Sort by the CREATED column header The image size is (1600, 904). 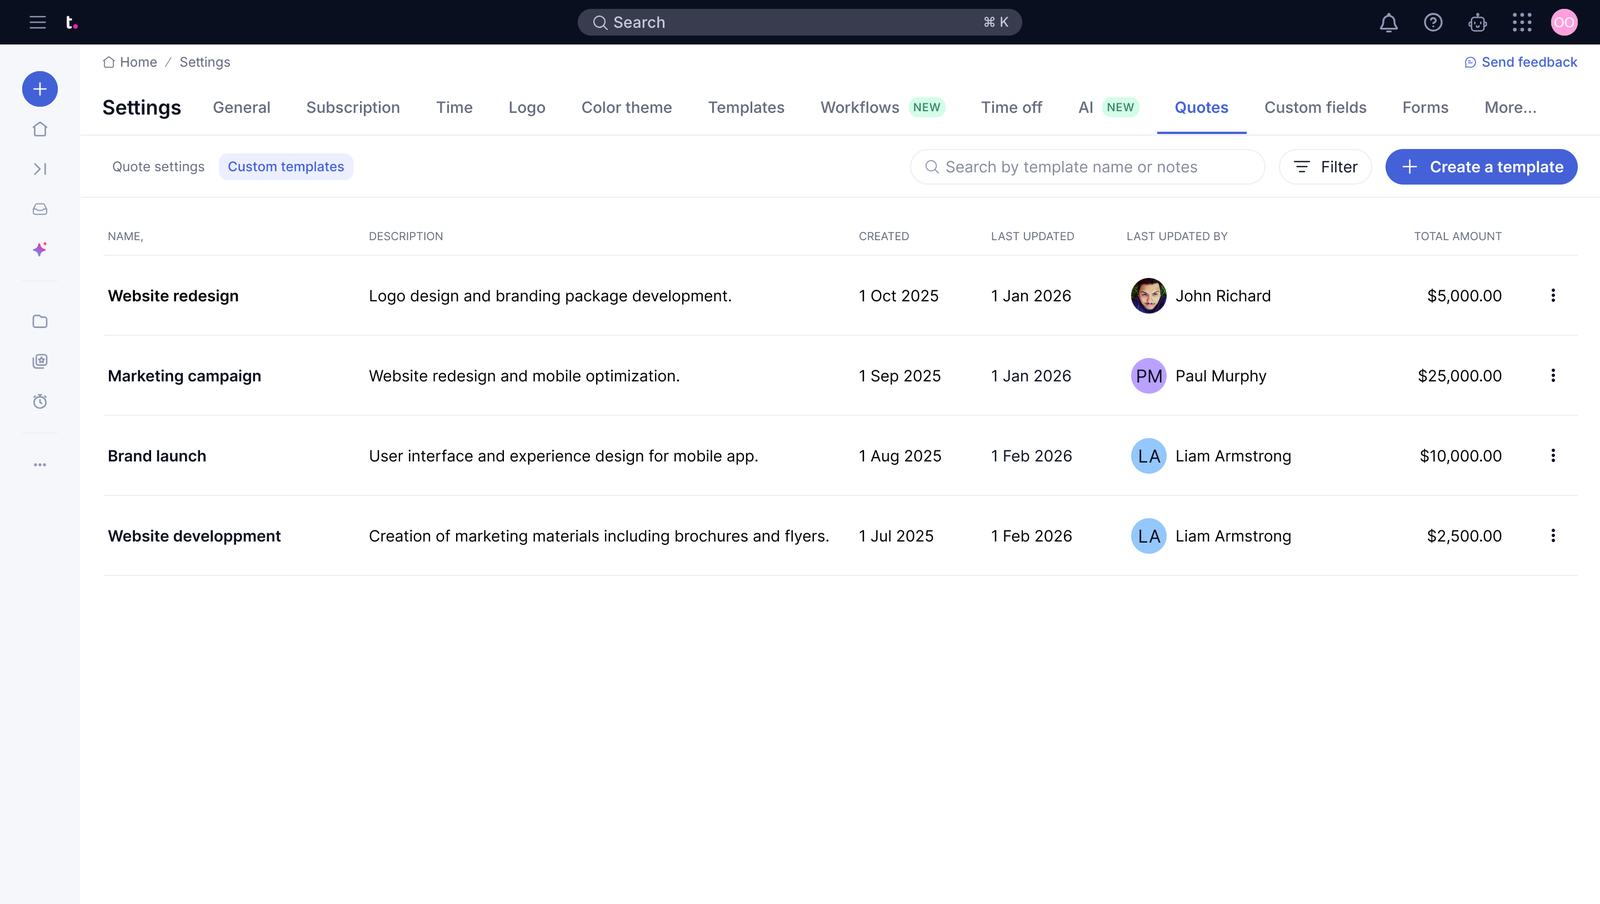(x=884, y=237)
